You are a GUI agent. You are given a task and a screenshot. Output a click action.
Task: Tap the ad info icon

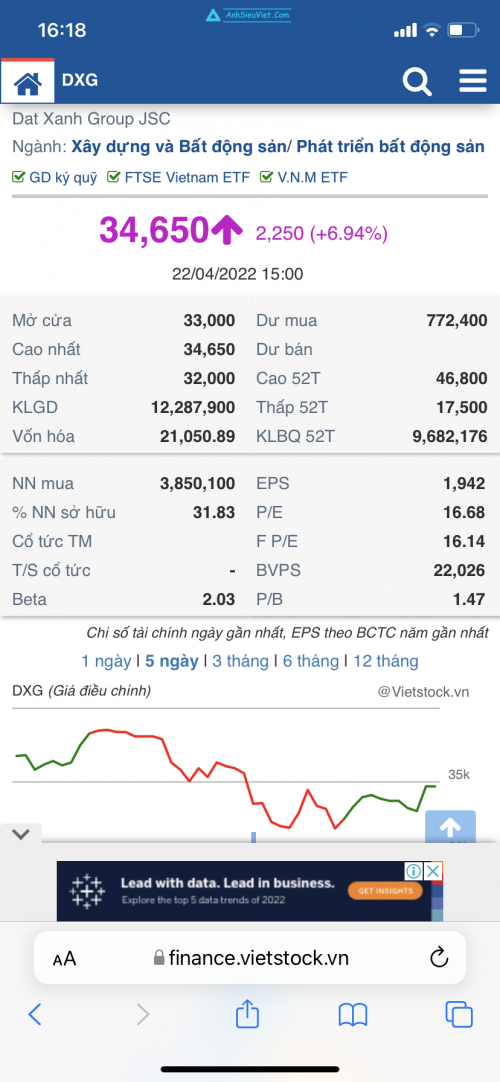pyautogui.click(x=414, y=871)
